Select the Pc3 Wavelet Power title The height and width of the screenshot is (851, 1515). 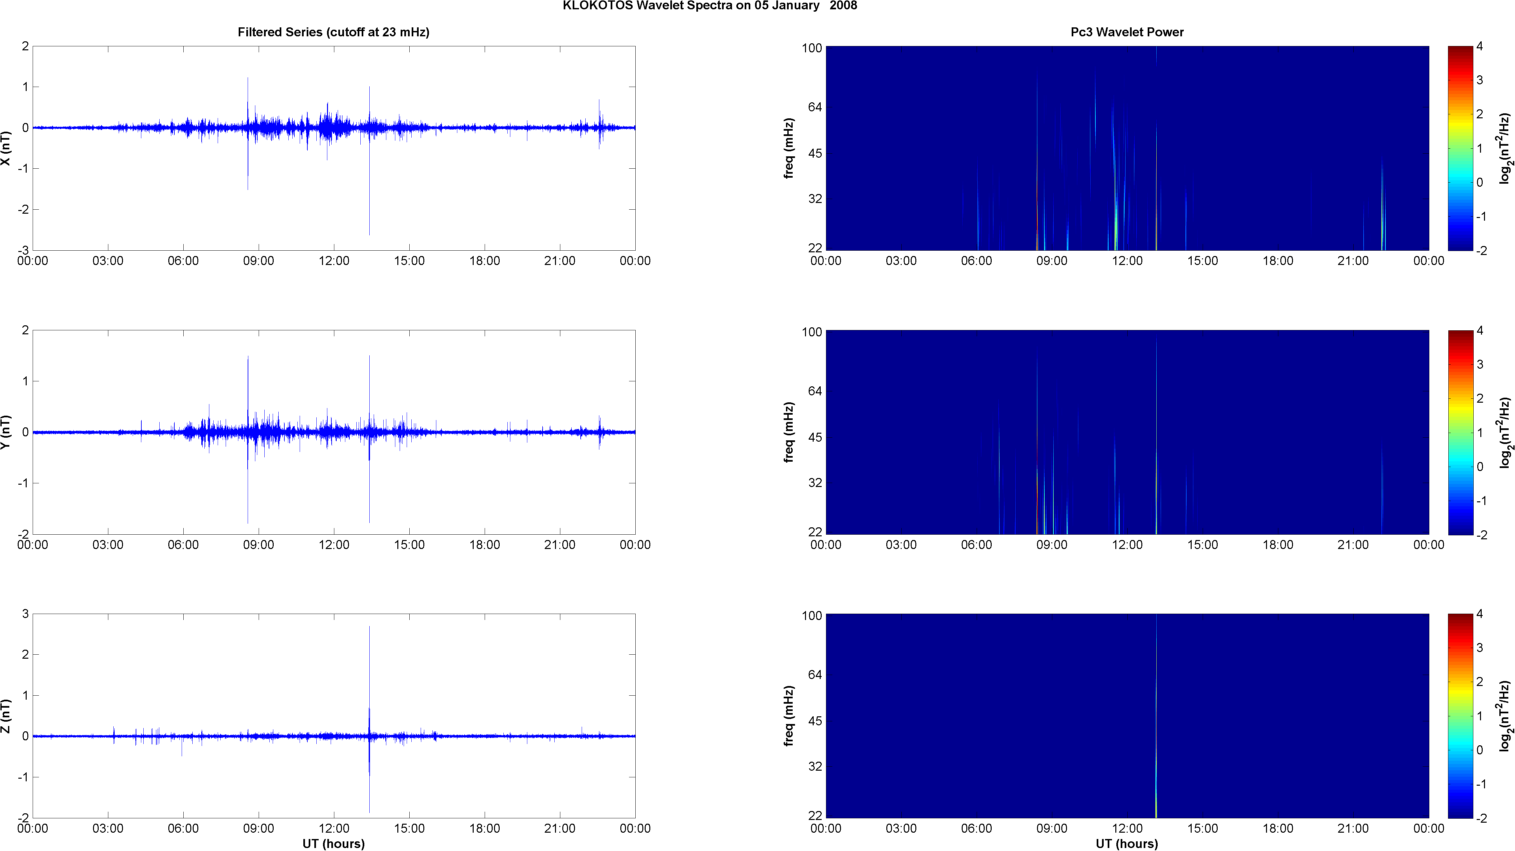click(1126, 32)
